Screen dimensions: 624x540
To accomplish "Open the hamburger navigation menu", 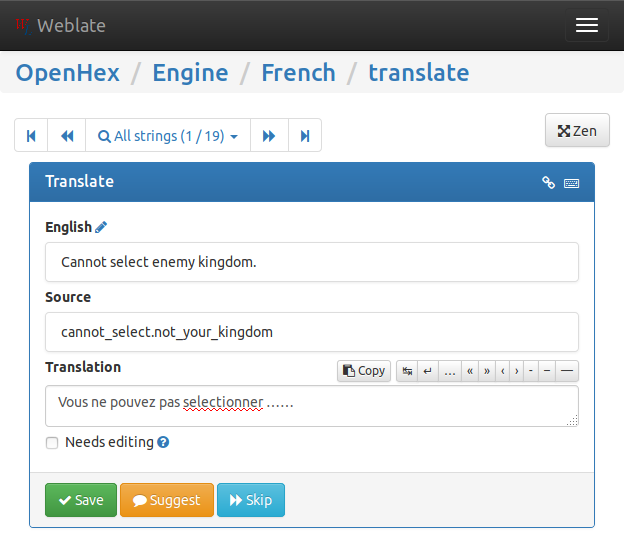I will 587,25.
